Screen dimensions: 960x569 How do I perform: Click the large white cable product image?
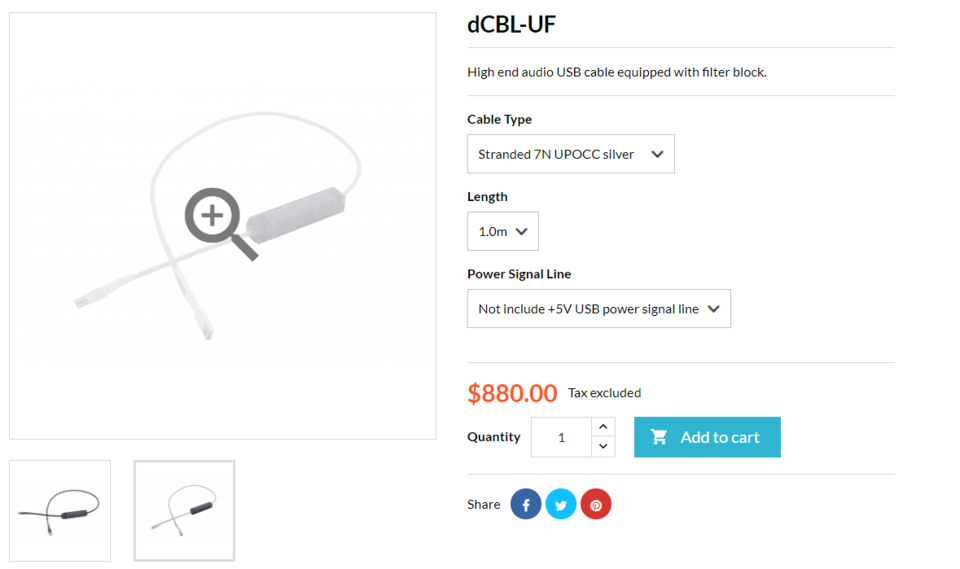(x=223, y=226)
